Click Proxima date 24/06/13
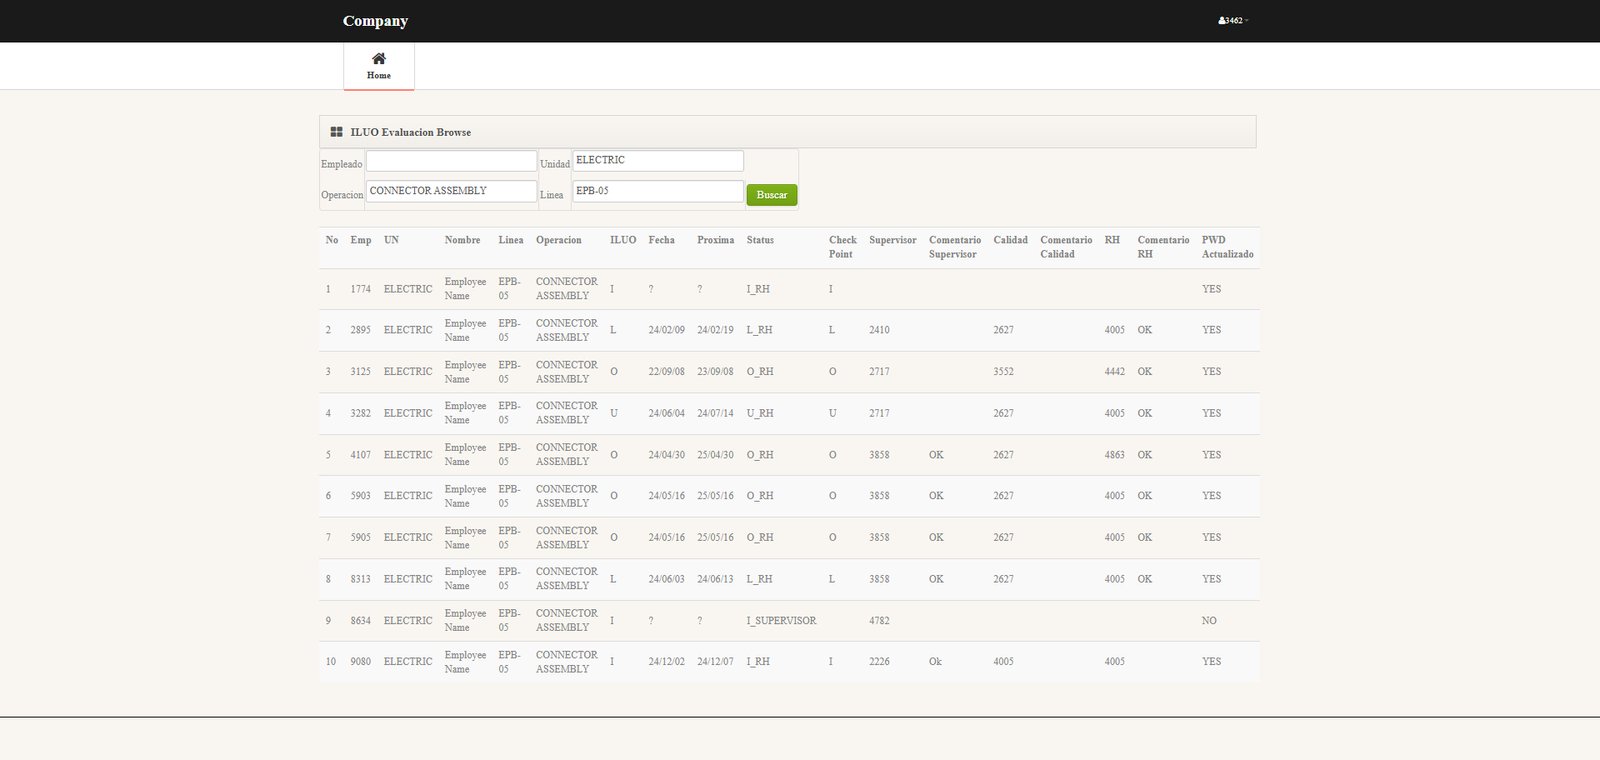The height and width of the screenshot is (760, 1600). click(x=715, y=579)
